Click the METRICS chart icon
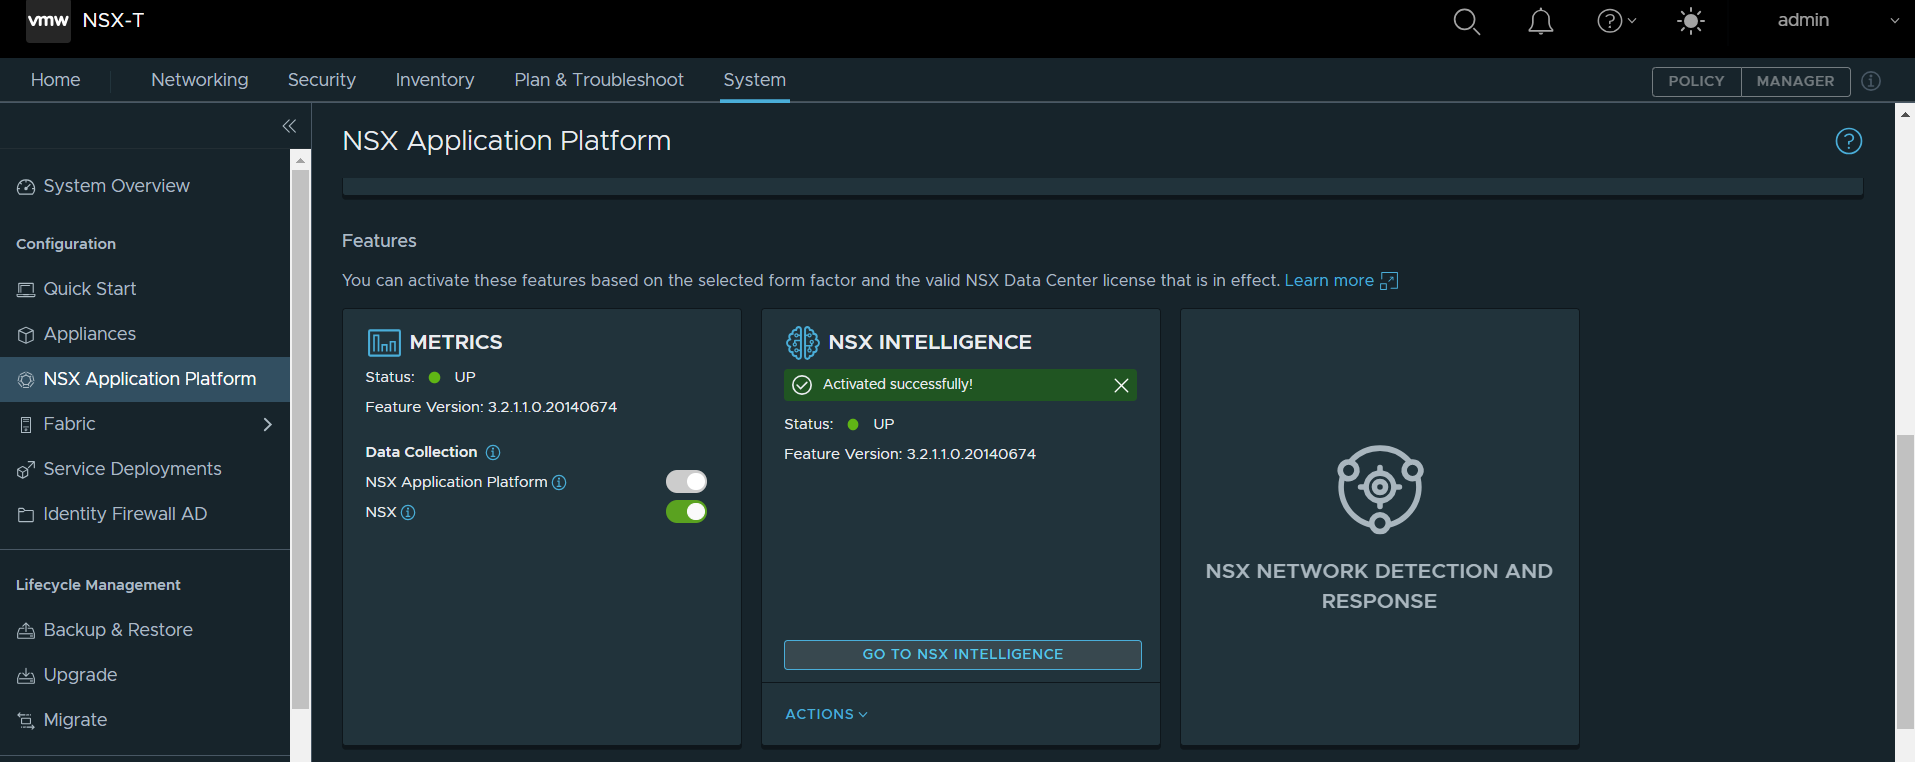The image size is (1915, 762). [x=384, y=343]
